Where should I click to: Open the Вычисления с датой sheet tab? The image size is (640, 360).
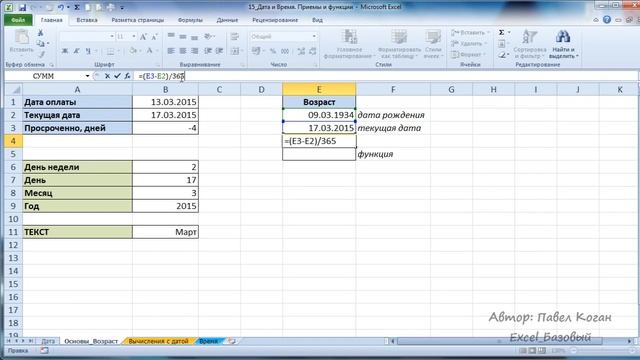158,341
